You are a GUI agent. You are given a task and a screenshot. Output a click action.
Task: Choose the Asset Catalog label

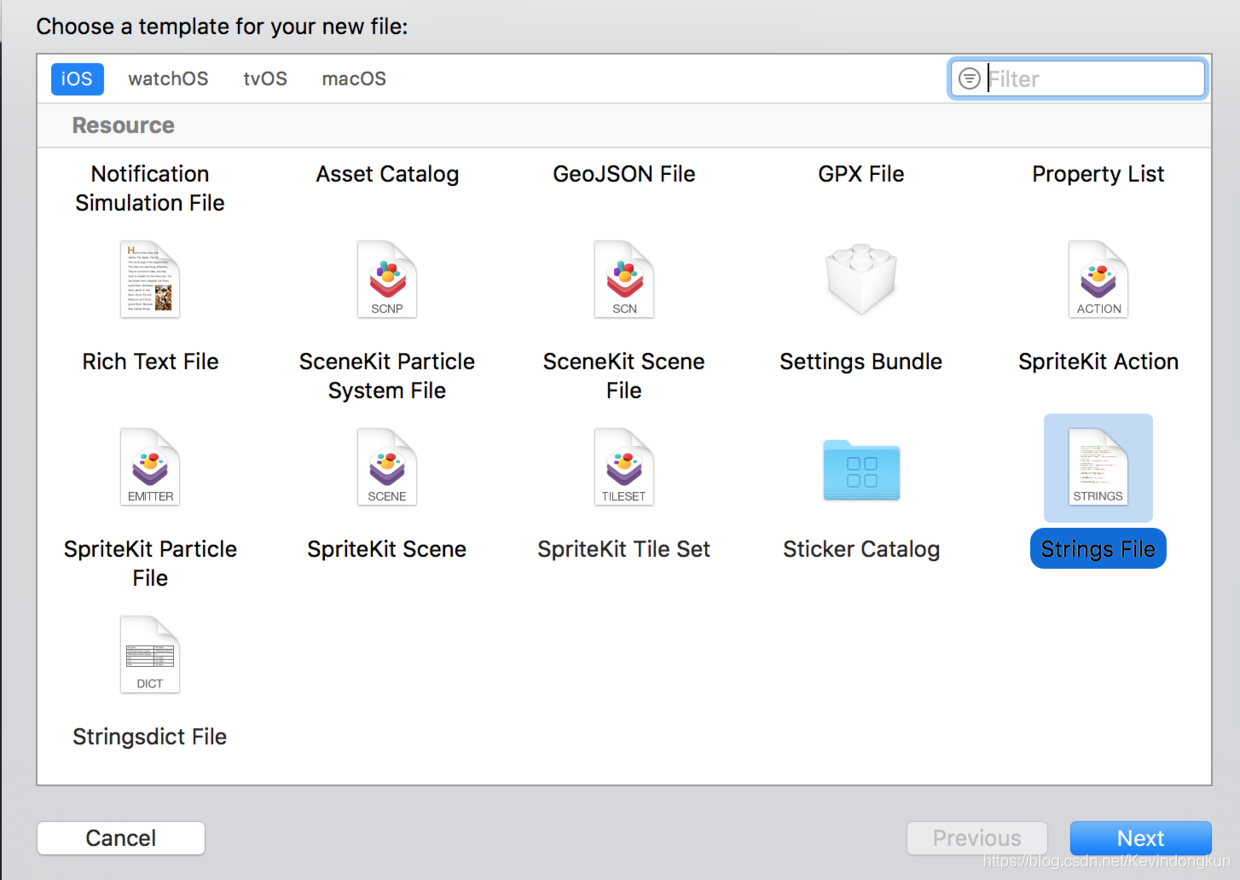coord(387,174)
